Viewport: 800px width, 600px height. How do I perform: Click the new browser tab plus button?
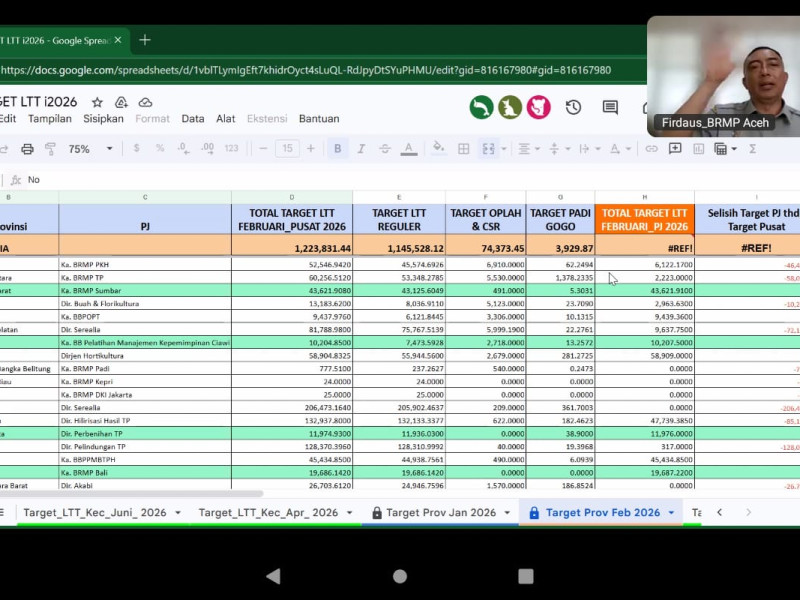click(x=145, y=40)
